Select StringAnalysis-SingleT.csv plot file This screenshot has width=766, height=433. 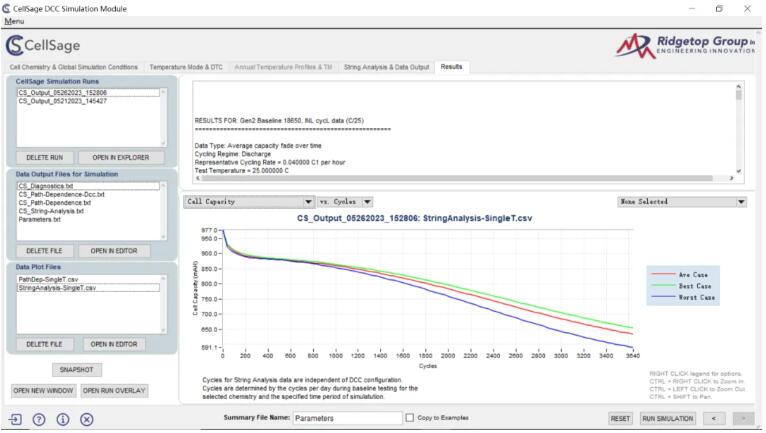(88, 288)
